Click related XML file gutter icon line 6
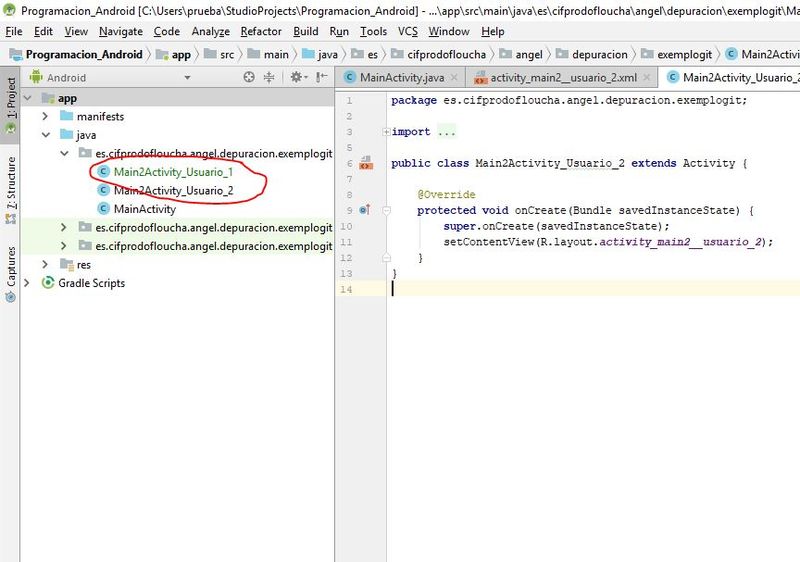The width and height of the screenshot is (800, 562). point(366,163)
